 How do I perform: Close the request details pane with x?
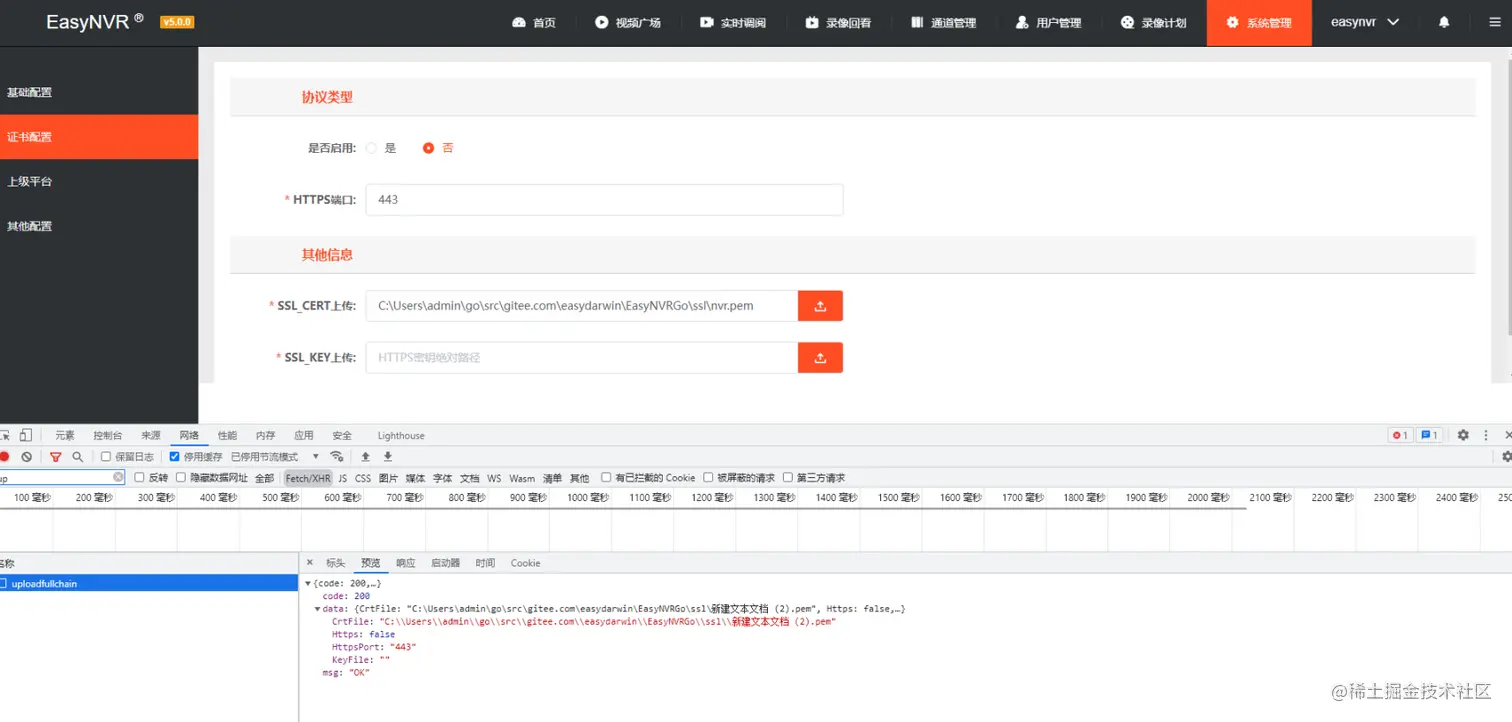[x=310, y=562]
